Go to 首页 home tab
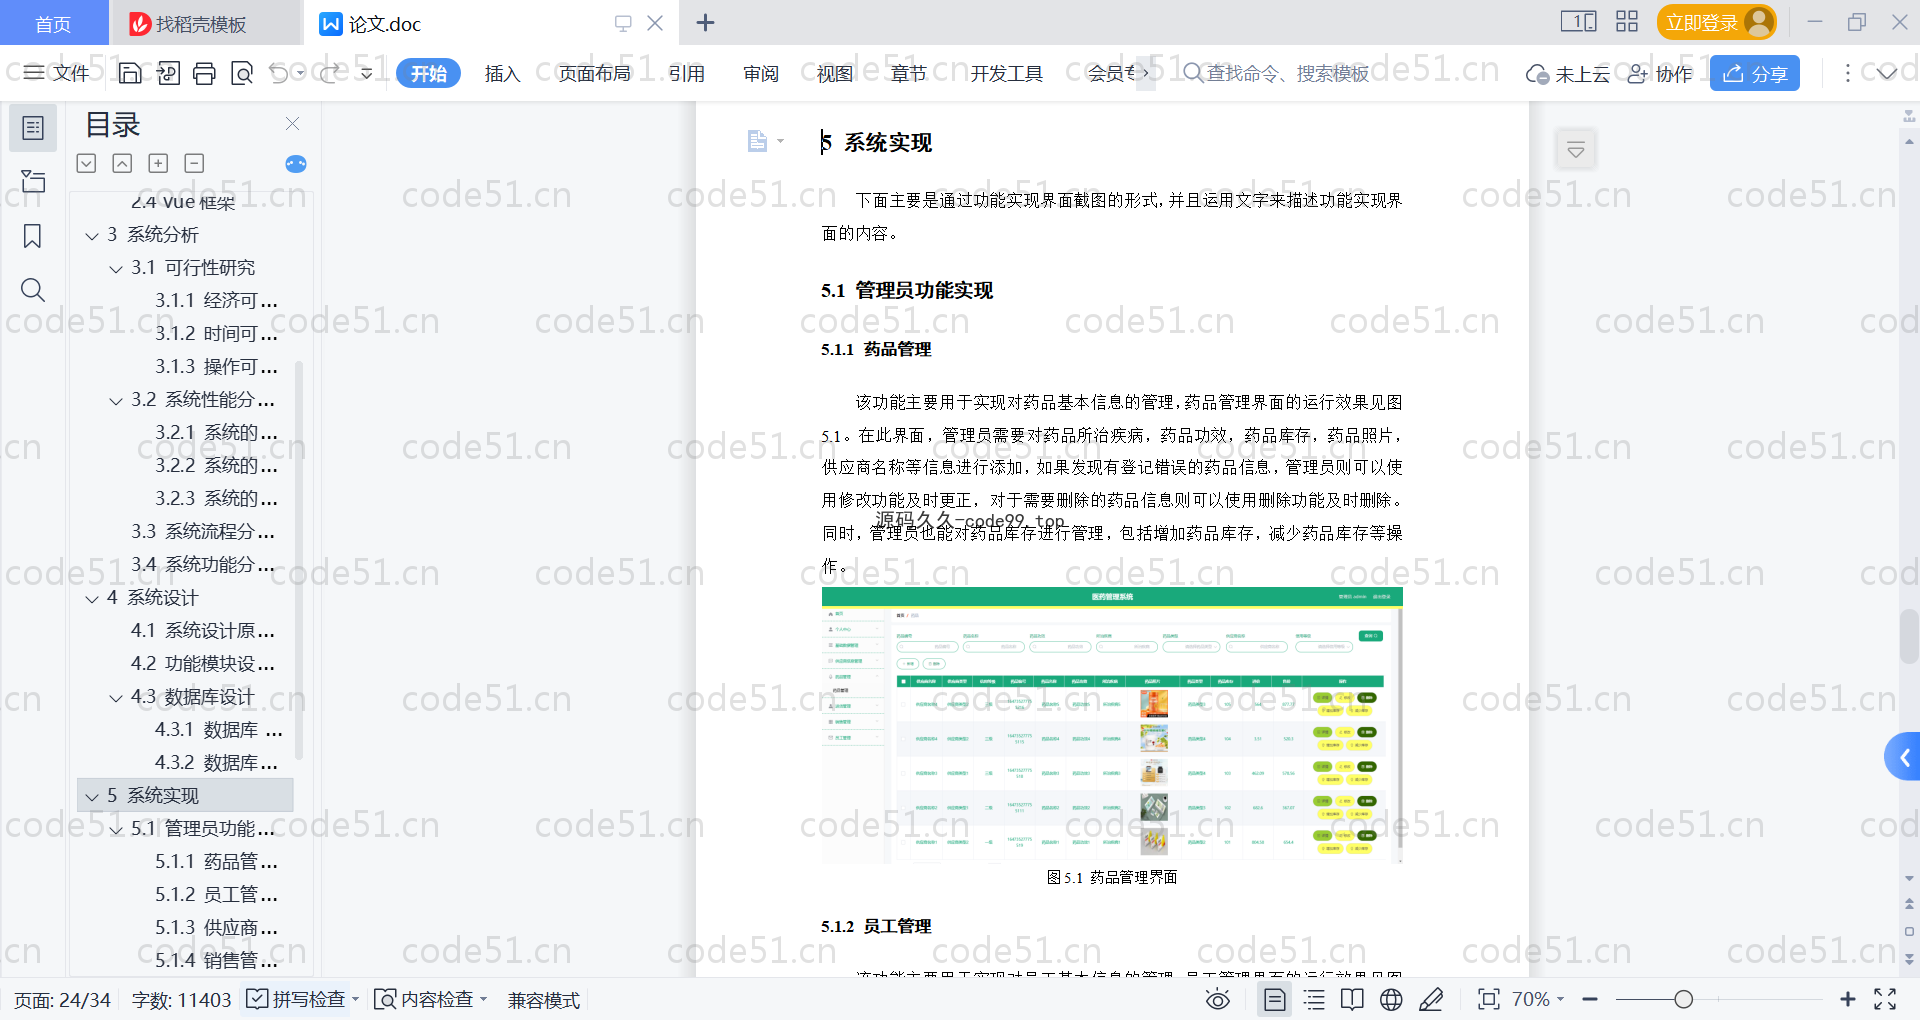The height and width of the screenshot is (1020, 1920). (x=54, y=23)
